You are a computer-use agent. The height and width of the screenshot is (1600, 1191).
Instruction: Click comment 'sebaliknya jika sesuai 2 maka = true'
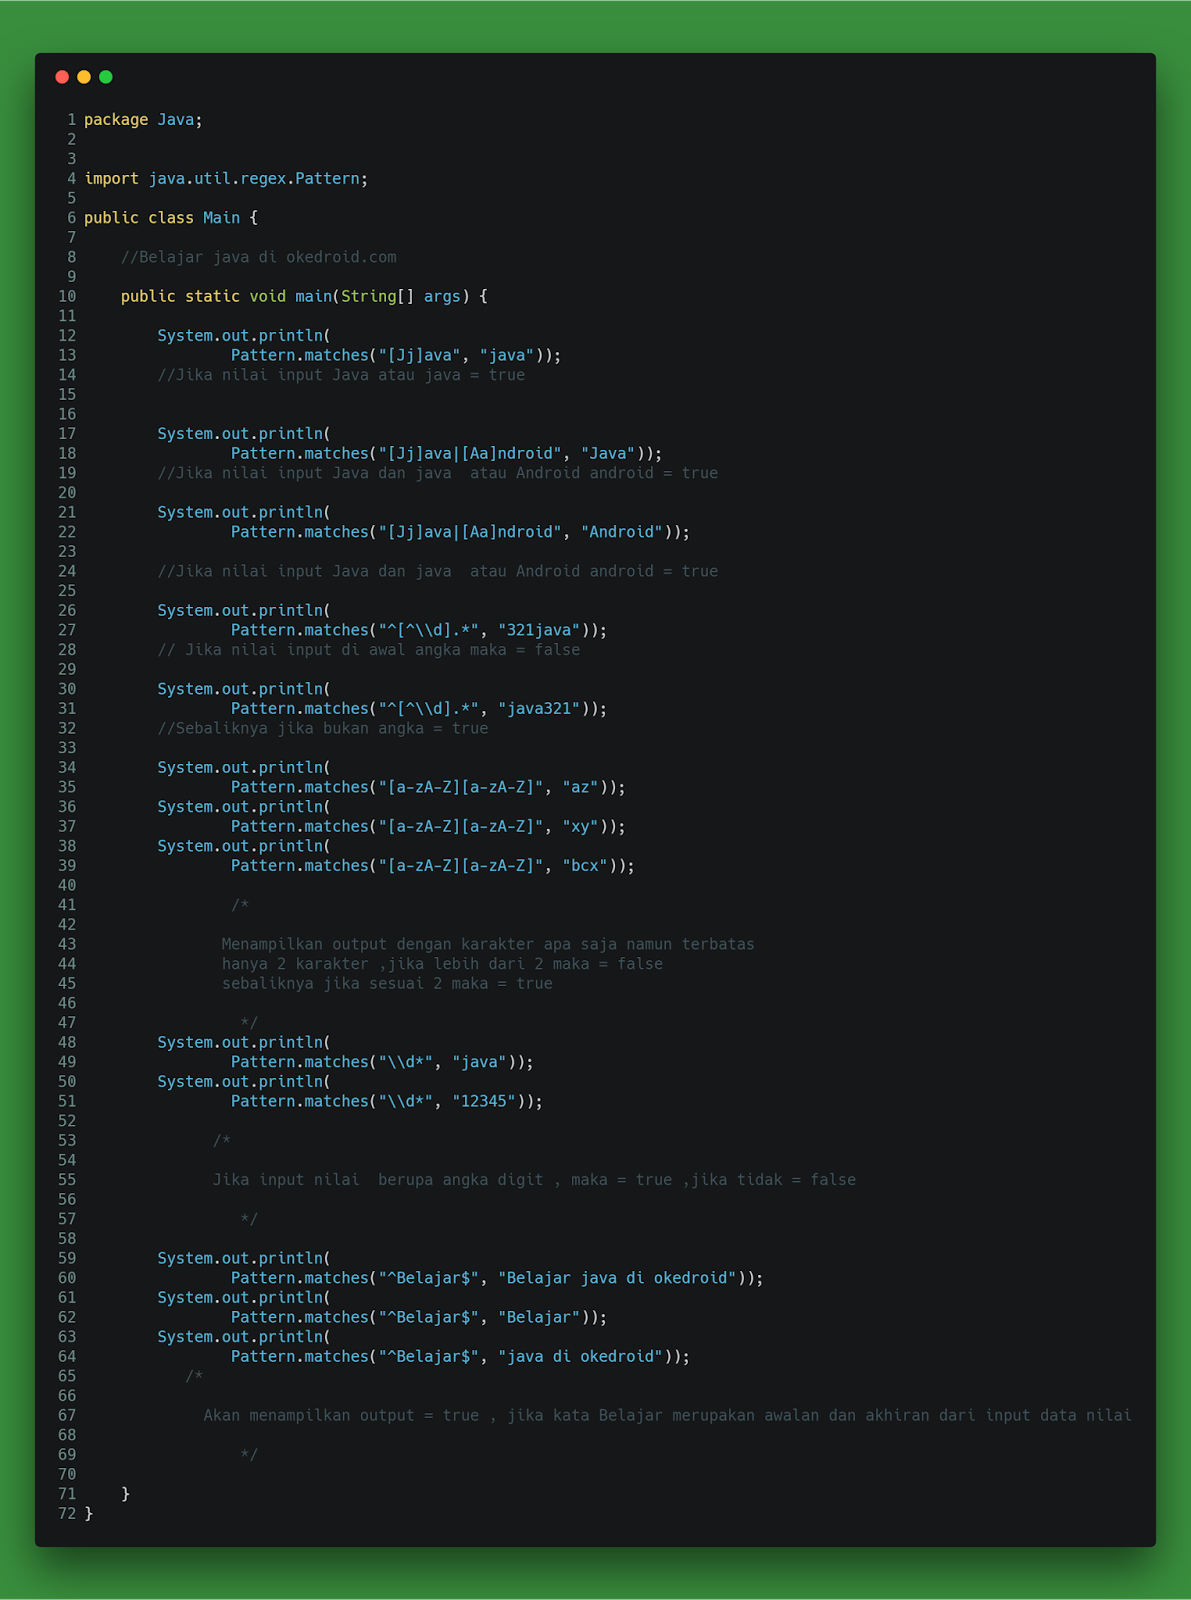click(387, 984)
